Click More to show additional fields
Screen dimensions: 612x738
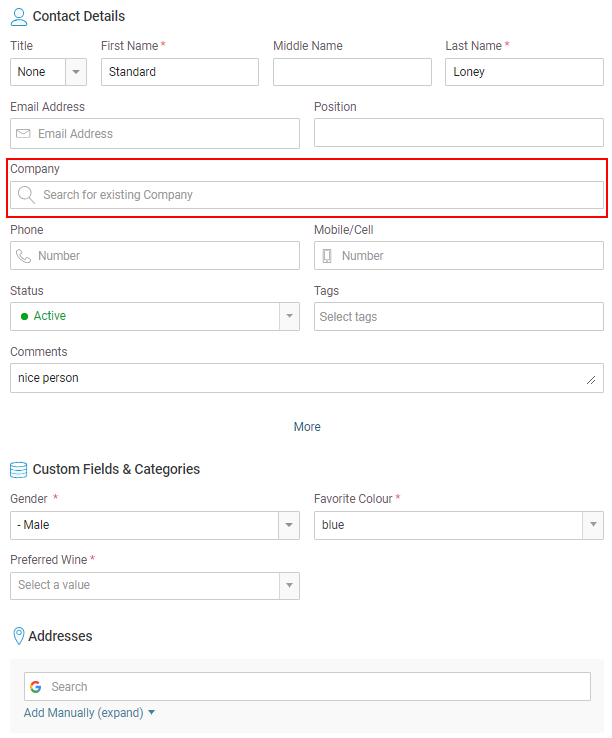307,427
